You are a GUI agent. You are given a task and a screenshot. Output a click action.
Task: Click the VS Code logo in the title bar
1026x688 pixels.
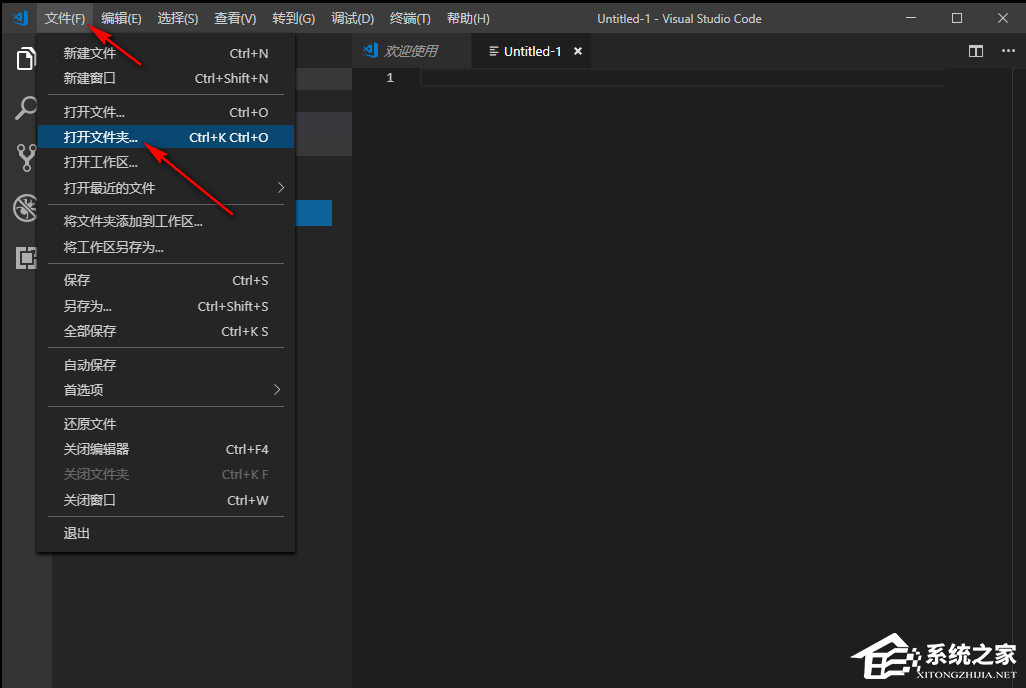click(x=19, y=17)
